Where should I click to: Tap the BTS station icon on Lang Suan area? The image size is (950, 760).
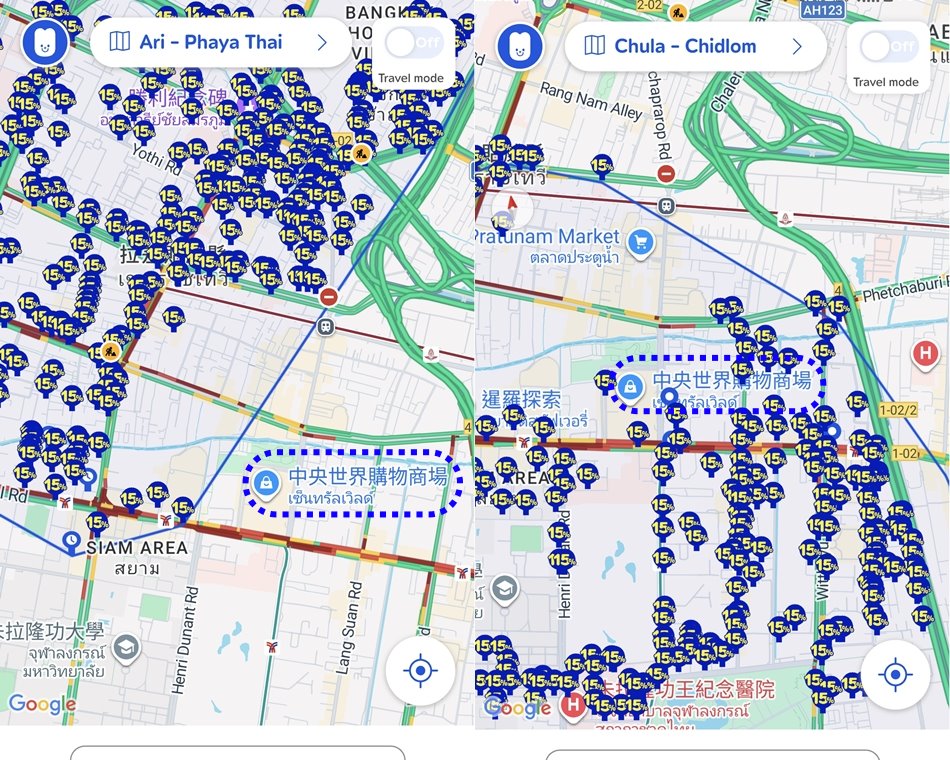point(272,648)
